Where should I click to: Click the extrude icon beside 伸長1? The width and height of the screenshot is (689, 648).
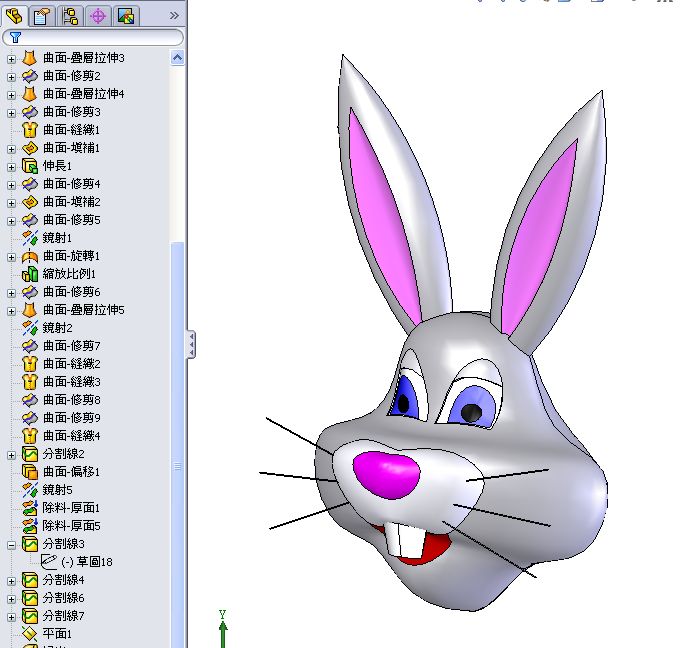tap(30, 166)
